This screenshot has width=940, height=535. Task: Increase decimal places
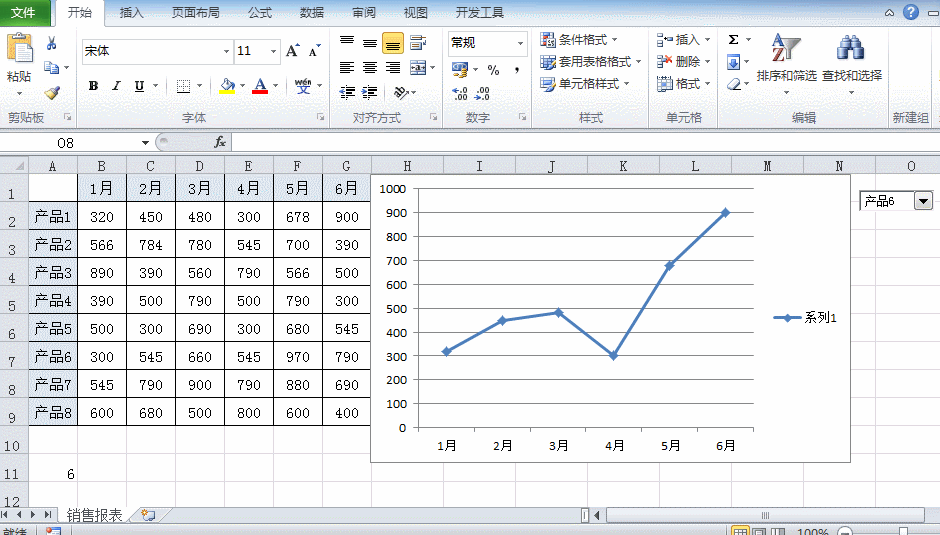pyautogui.click(x=460, y=93)
